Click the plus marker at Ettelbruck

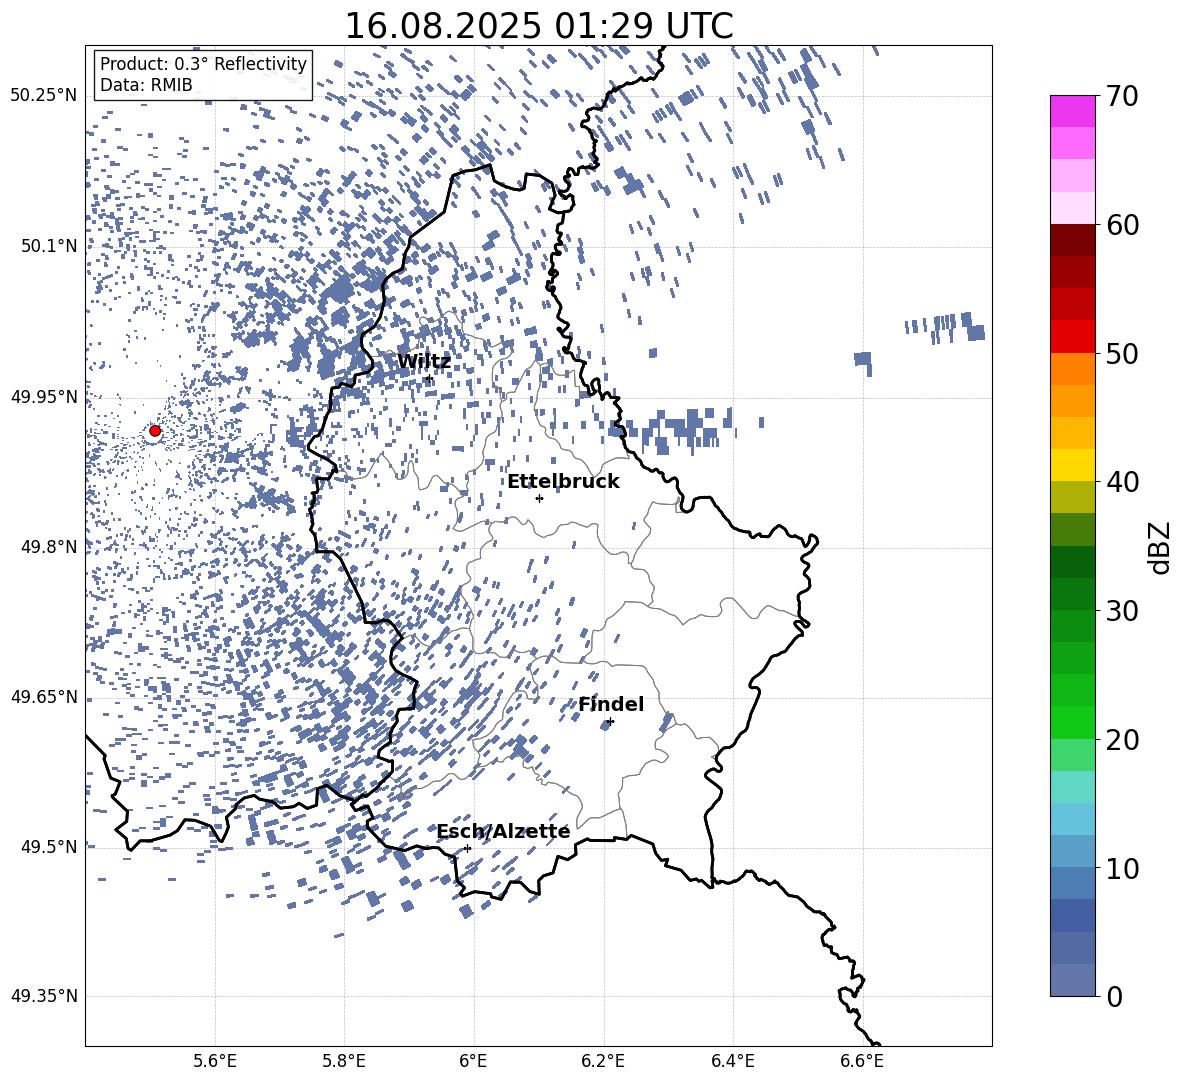[539, 498]
